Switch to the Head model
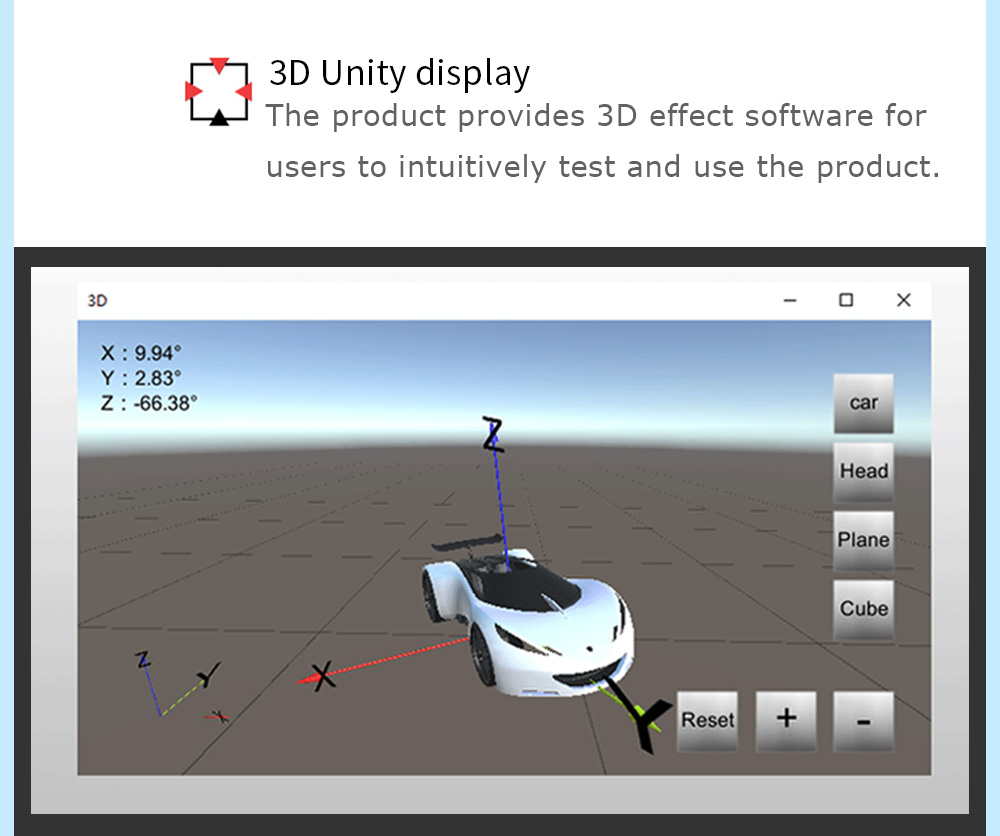The width and height of the screenshot is (1000, 836). click(863, 471)
